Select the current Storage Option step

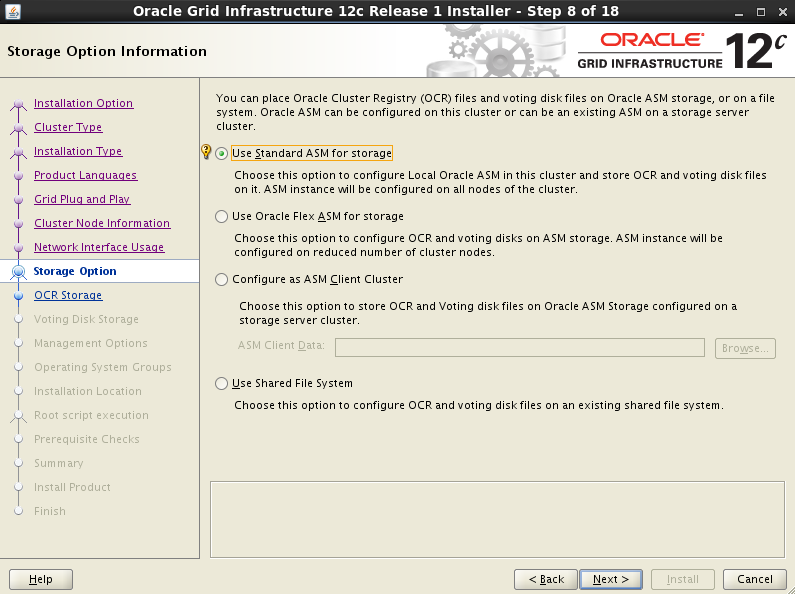click(75, 271)
